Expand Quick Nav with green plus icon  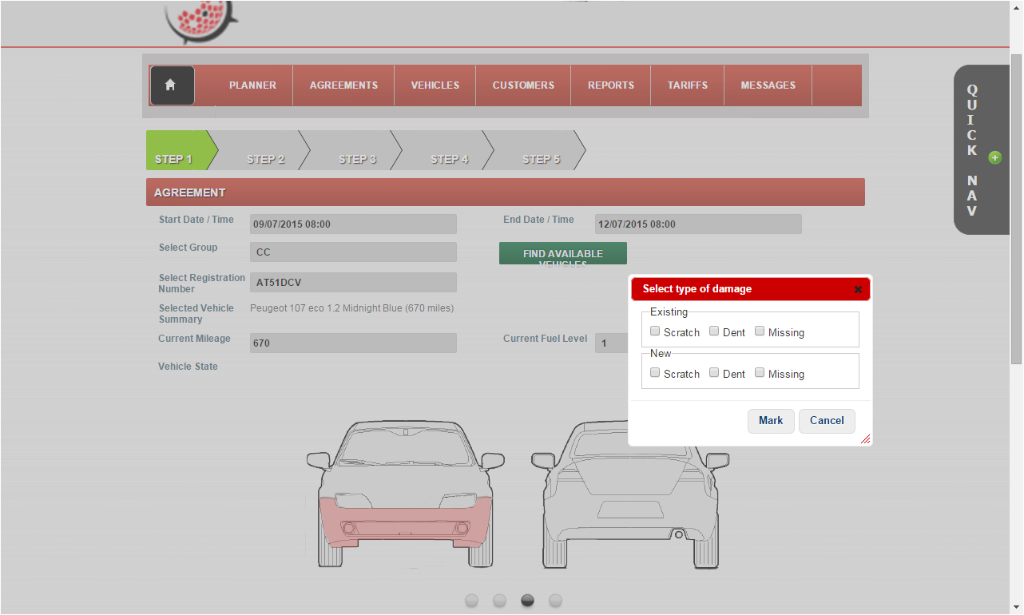994,157
